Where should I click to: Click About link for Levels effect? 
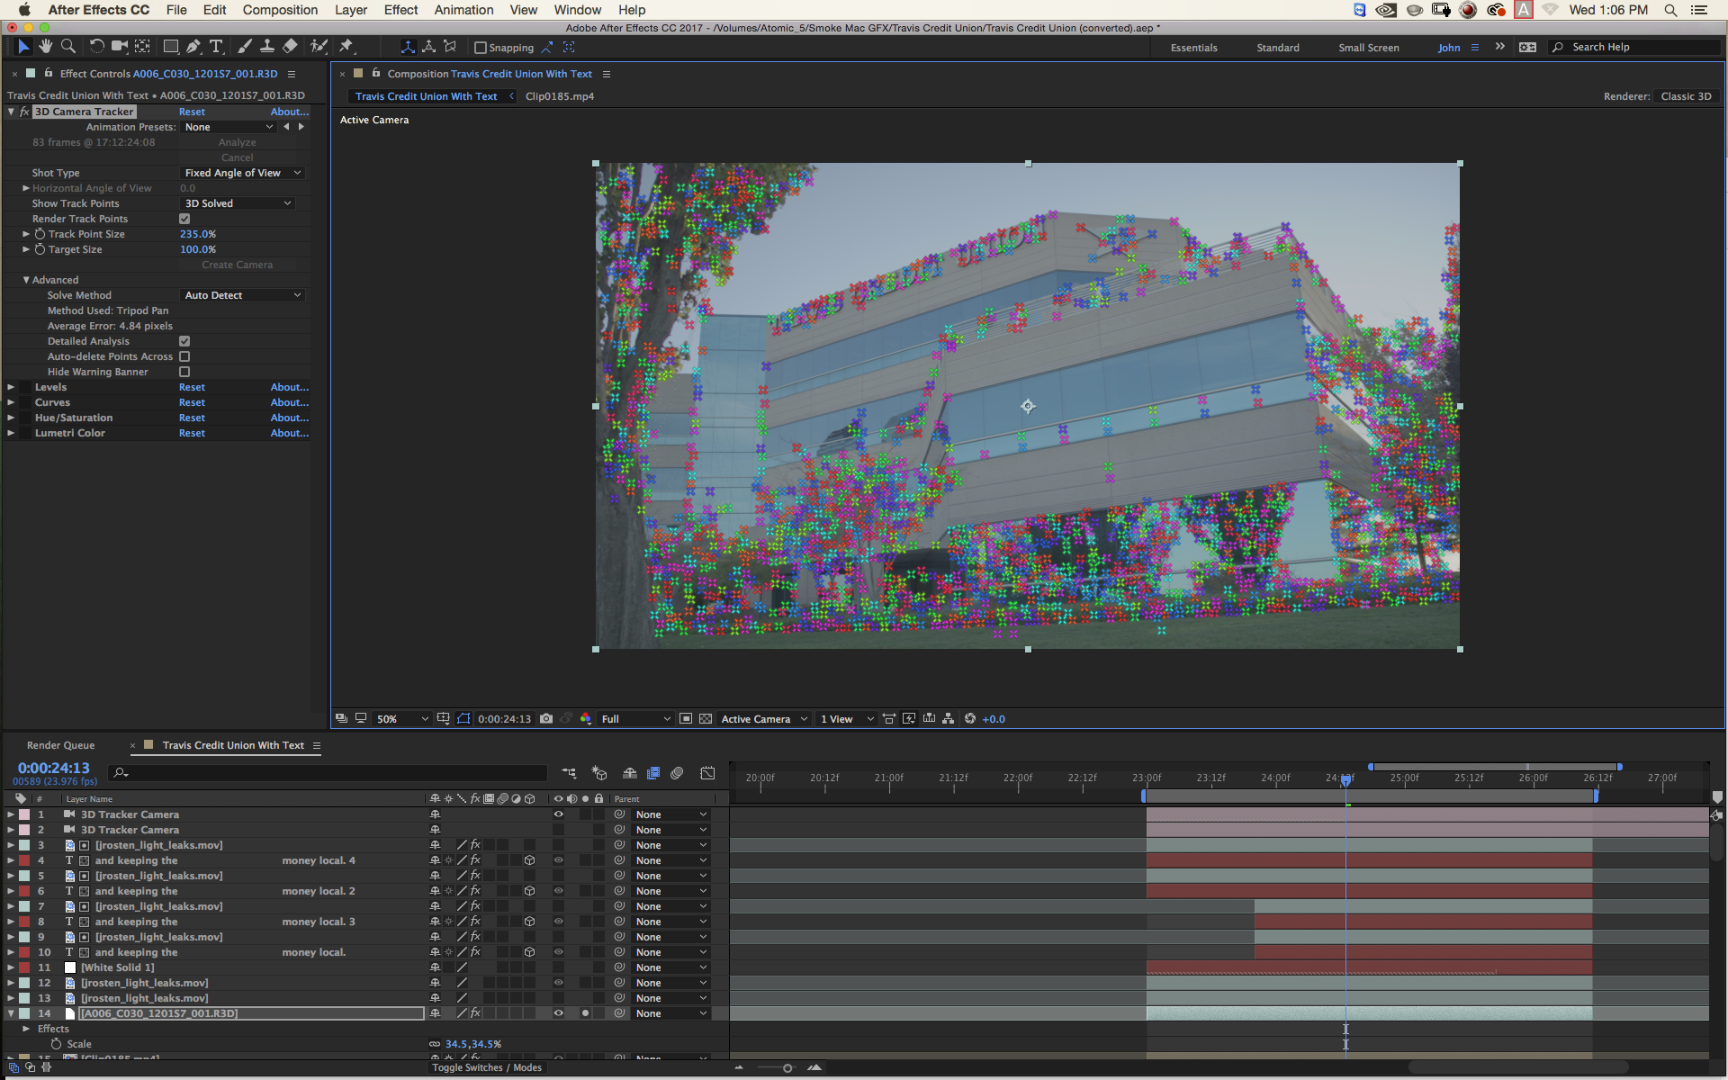[x=289, y=388]
